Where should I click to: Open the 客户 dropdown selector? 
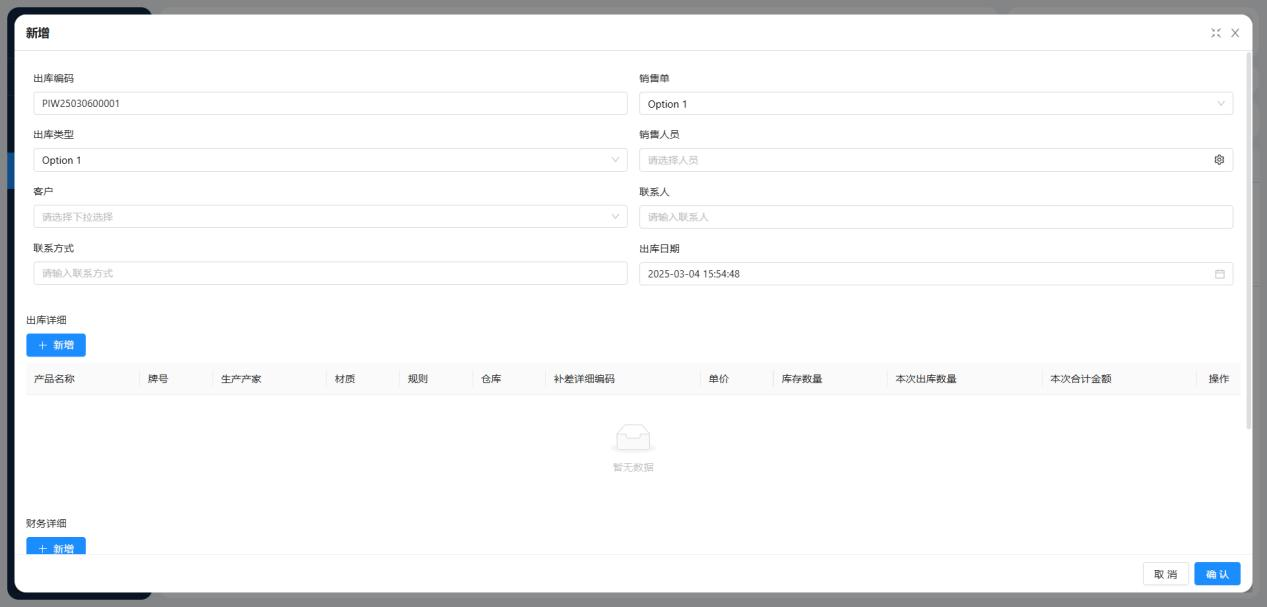coord(330,217)
